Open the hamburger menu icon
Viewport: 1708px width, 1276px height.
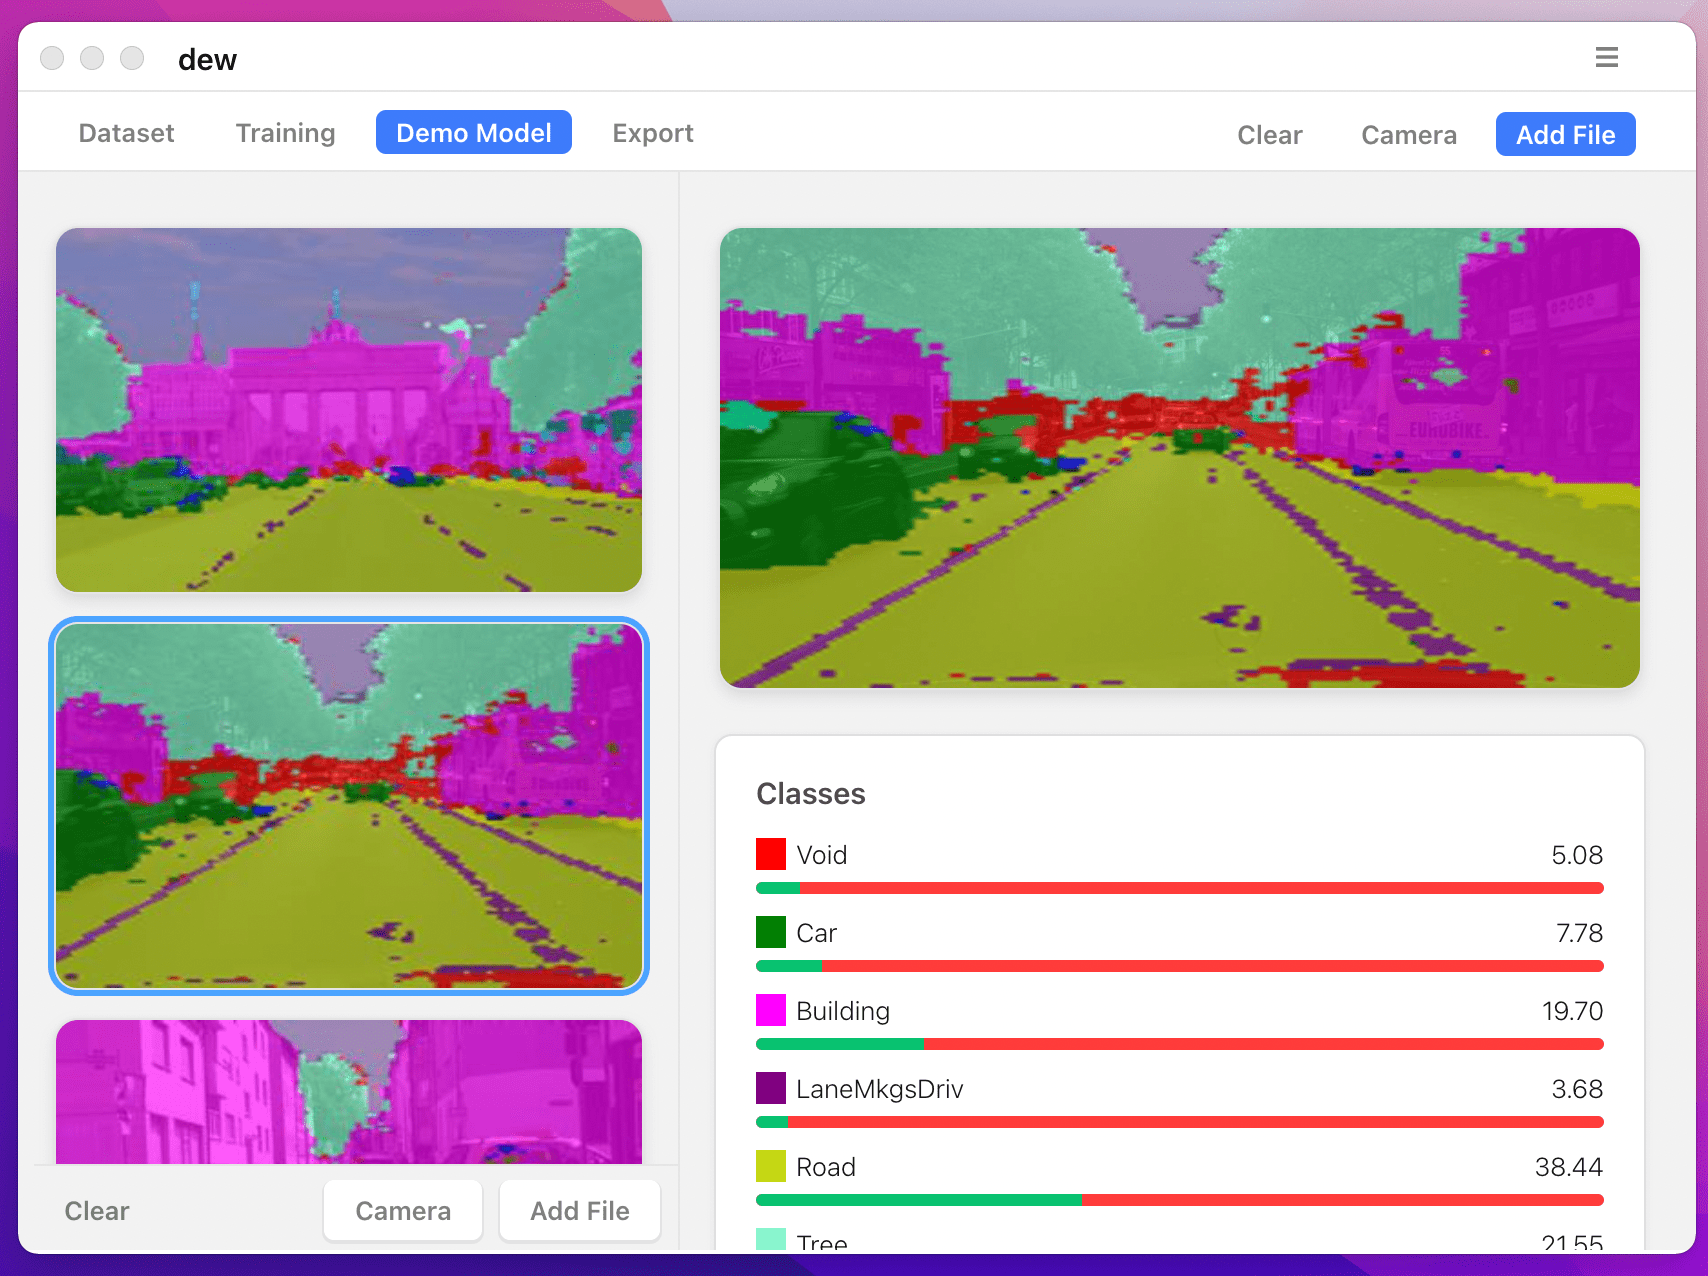[x=1606, y=58]
